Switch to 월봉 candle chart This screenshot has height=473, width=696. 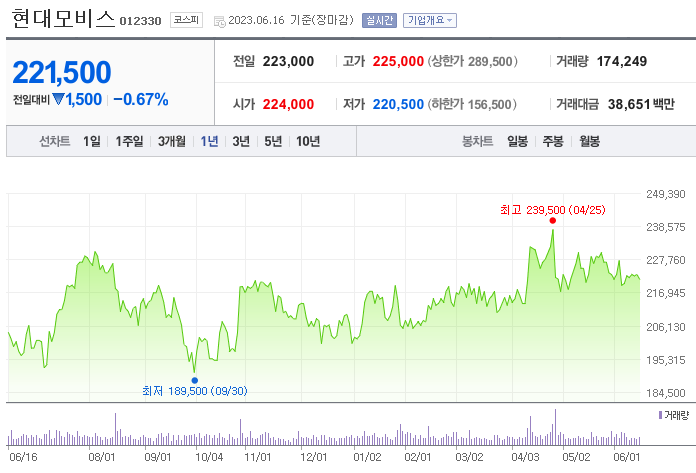click(x=589, y=141)
